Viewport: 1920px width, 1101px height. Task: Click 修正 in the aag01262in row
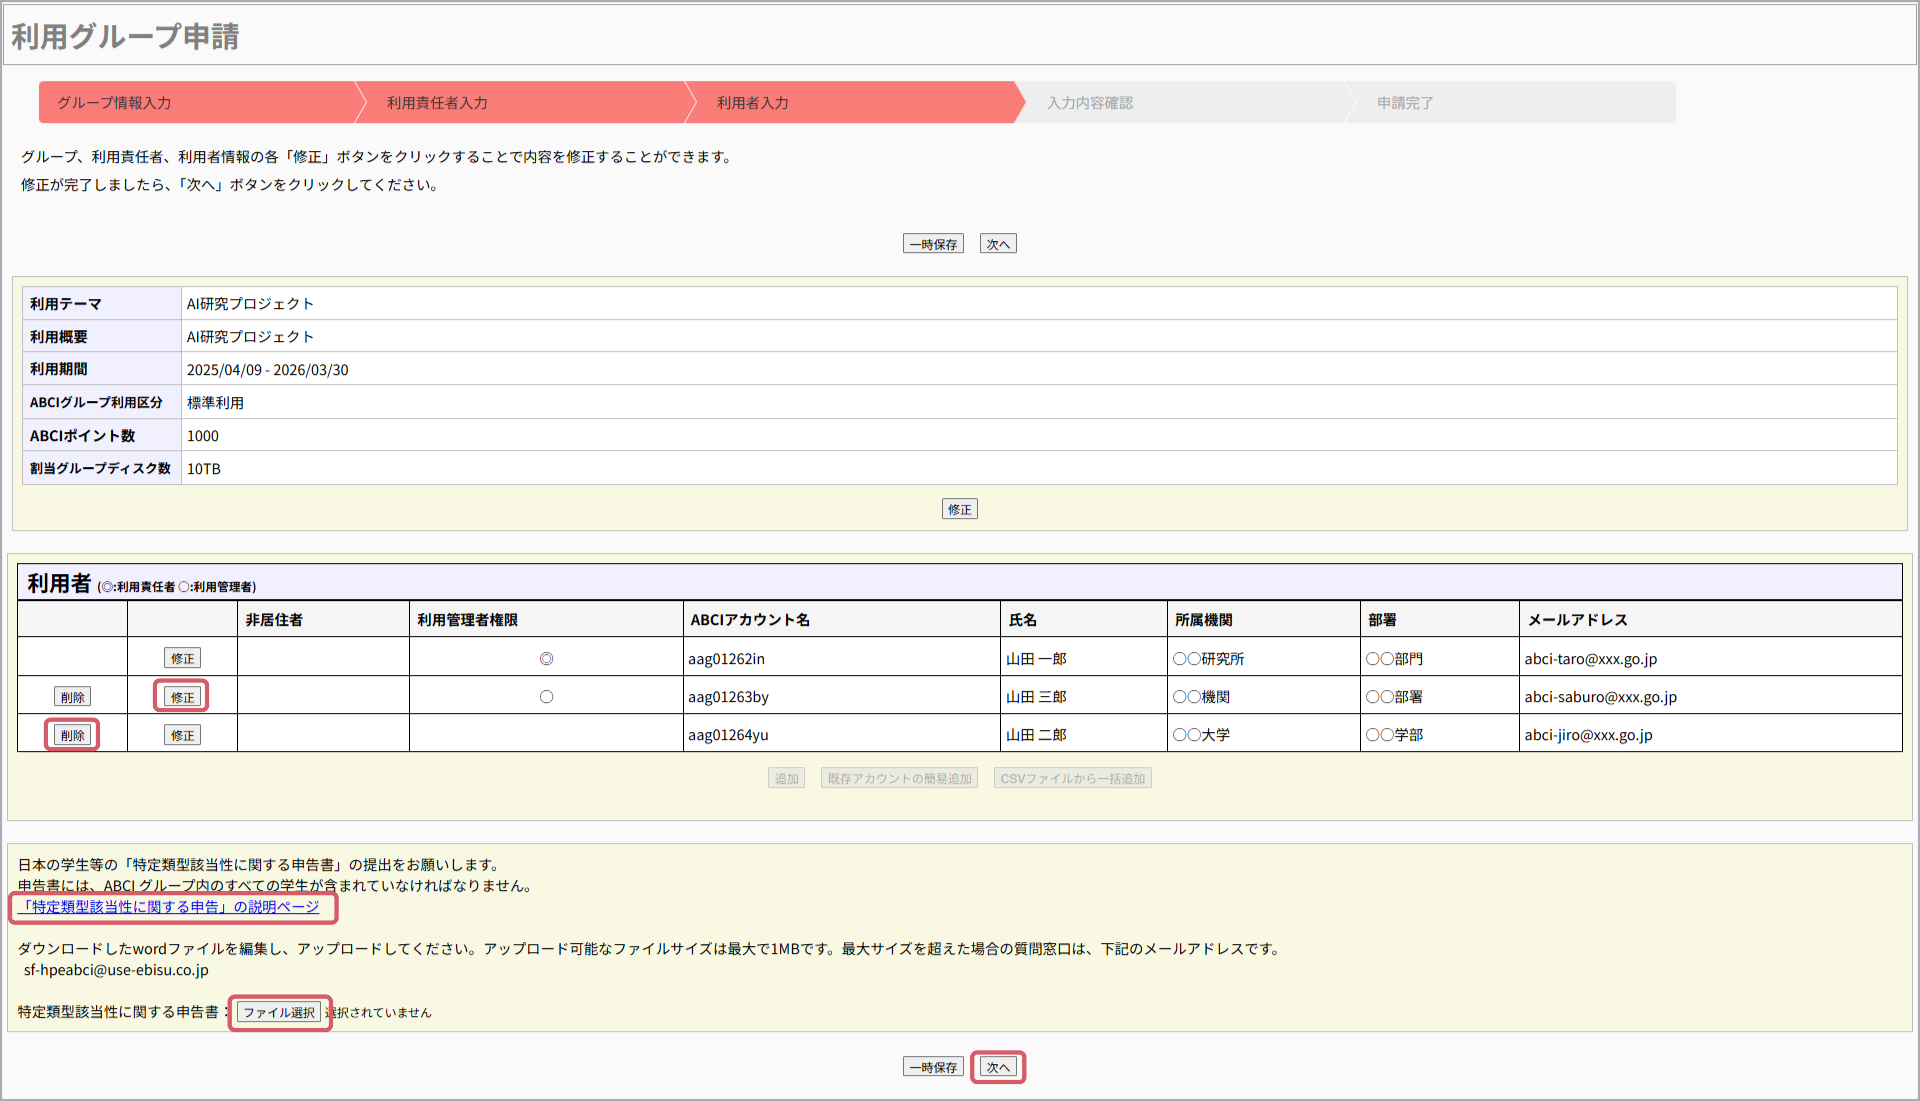(x=183, y=658)
